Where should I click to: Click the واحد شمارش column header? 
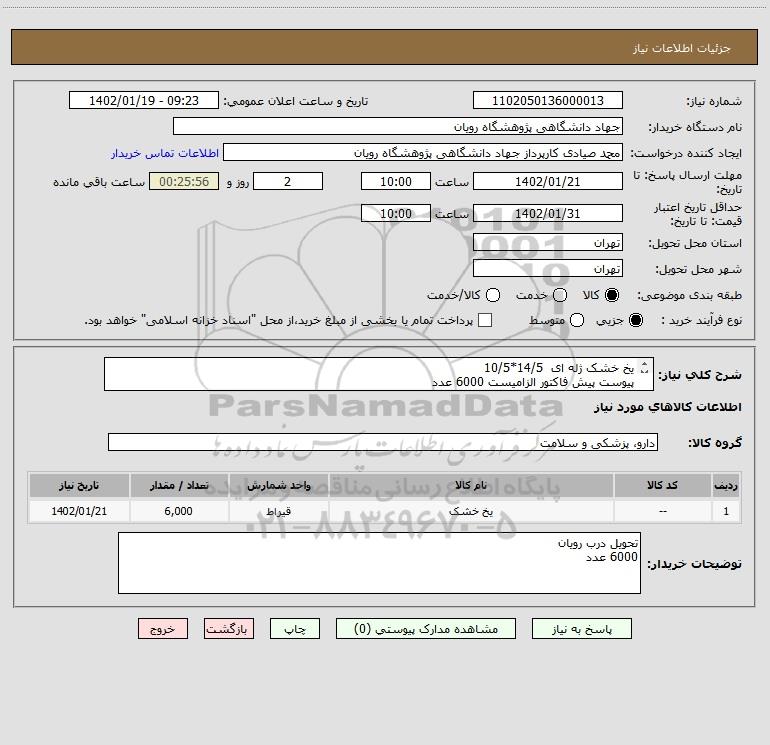pyautogui.click(x=278, y=485)
